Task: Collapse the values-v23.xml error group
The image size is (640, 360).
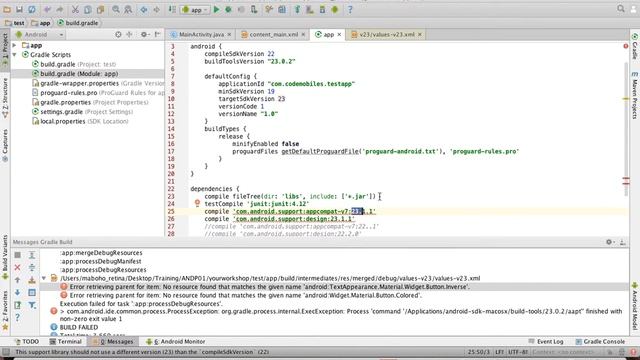Action: point(44,278)
